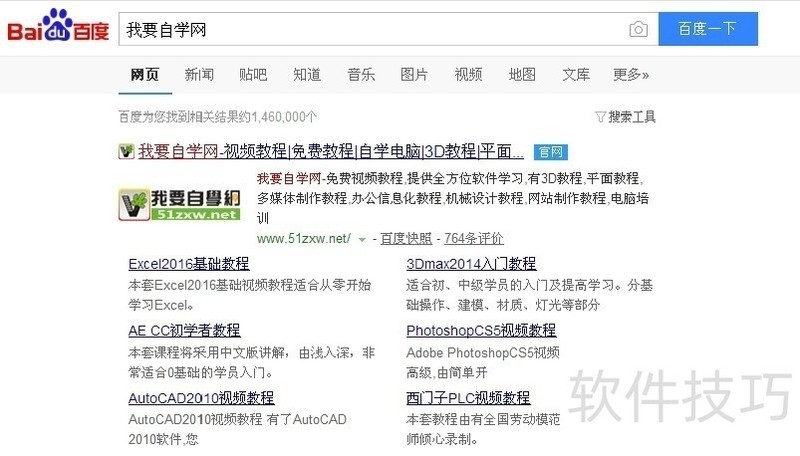Visit the www.51zxw.net/ URL
The height and width of the screenshot is (456, 800).
(304, 238)
